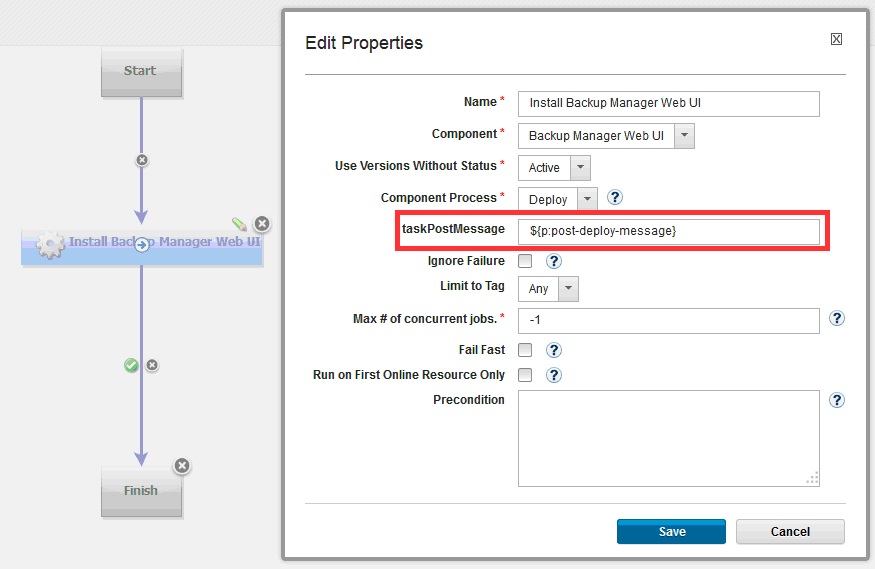This screenshot has width=875, height=569.
Task: Click the green checkmark on the Finish connection
Action: tap(131, 365)
